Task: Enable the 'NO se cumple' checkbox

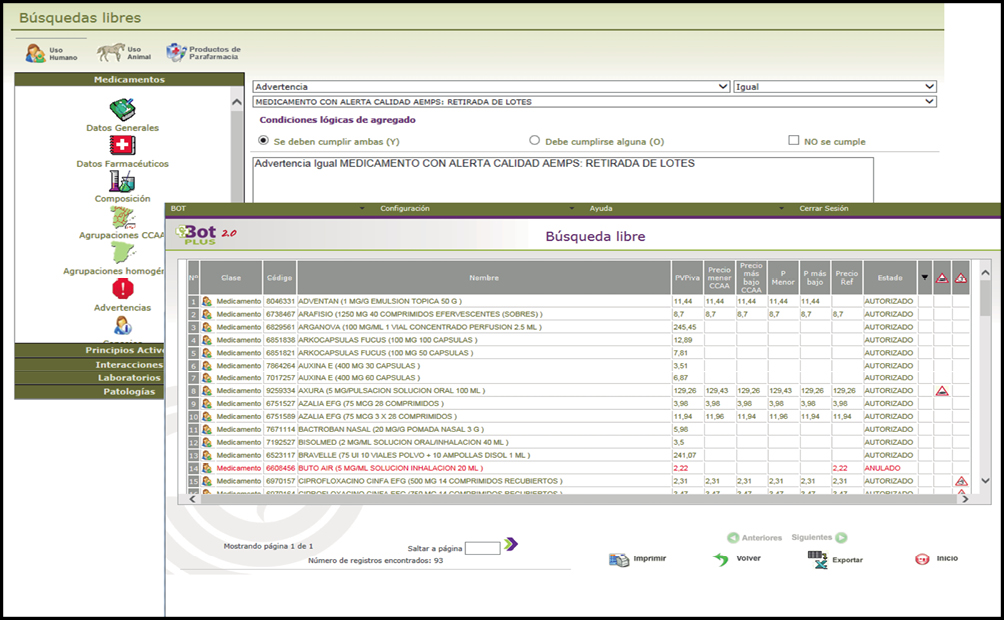Action: point(794,141)
